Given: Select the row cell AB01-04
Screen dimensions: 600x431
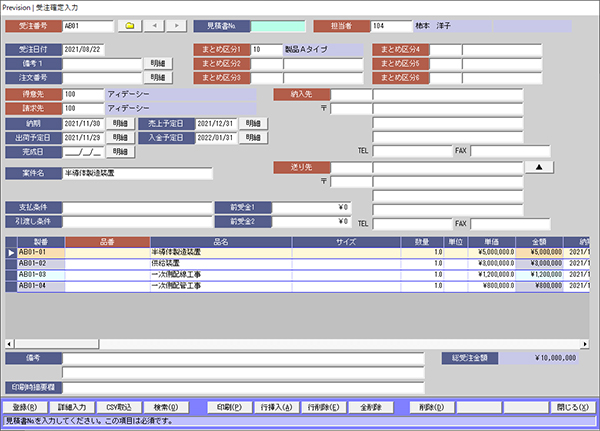Looking at the screenshot, I should click(x=41, y=286).
